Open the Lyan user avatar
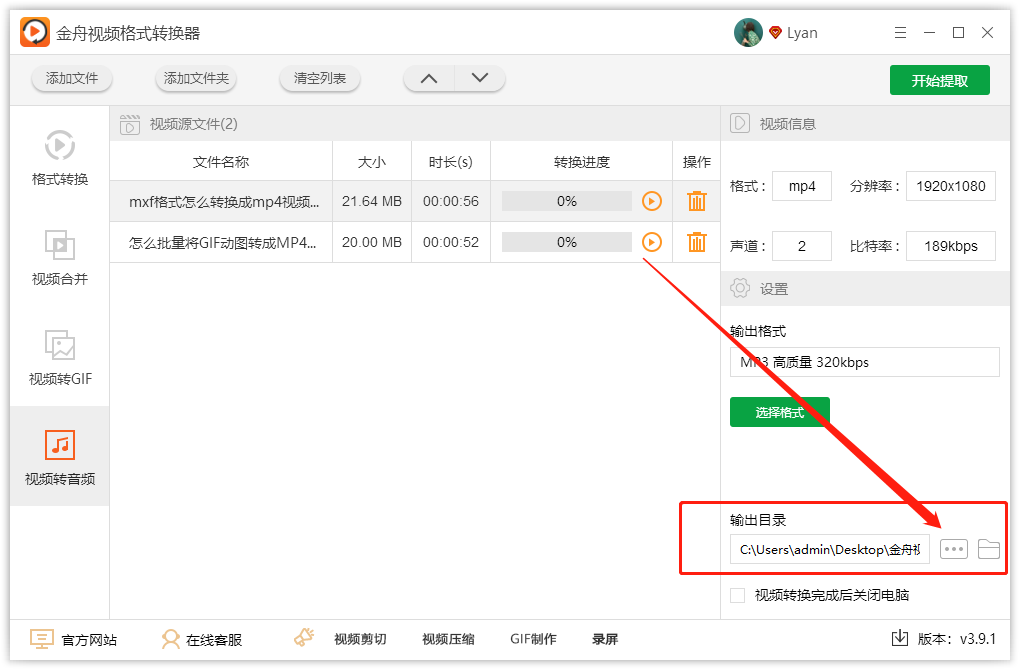This screenshot has height=670, width=1020. coord(748,33)
